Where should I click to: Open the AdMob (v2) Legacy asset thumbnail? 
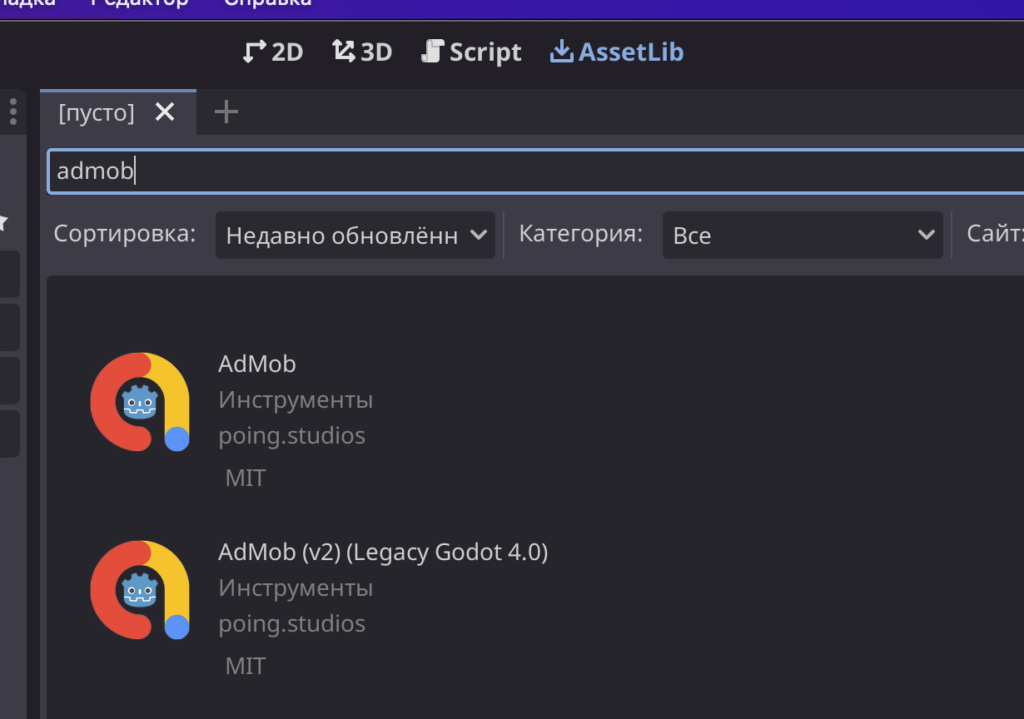tap(140, 590)
